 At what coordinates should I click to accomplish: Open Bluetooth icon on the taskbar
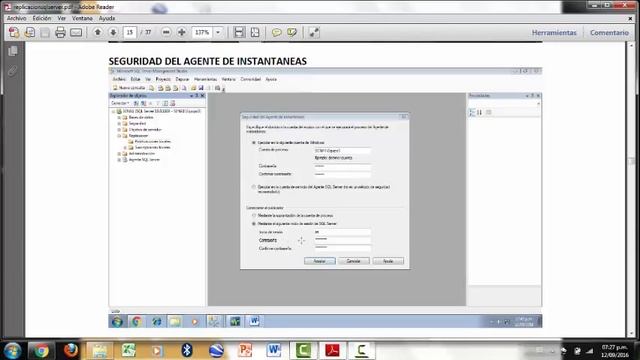[x=187, y=351]
